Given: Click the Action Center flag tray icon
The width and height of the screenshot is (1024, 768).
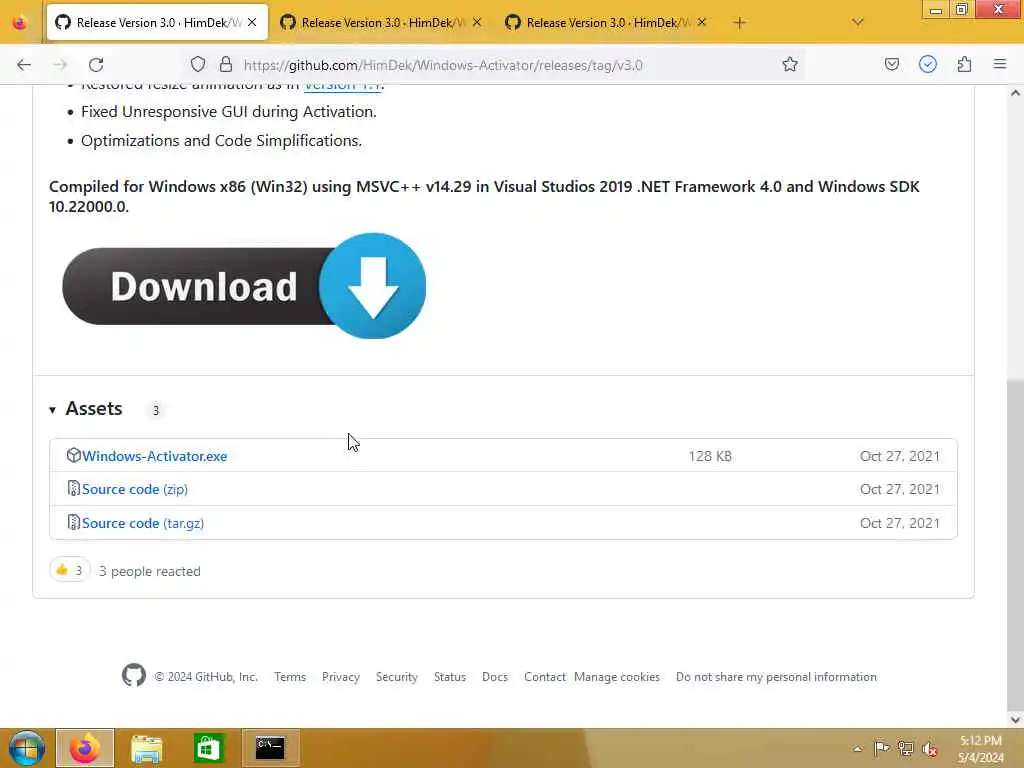Looking at the screenshot, I should point(881,748).
